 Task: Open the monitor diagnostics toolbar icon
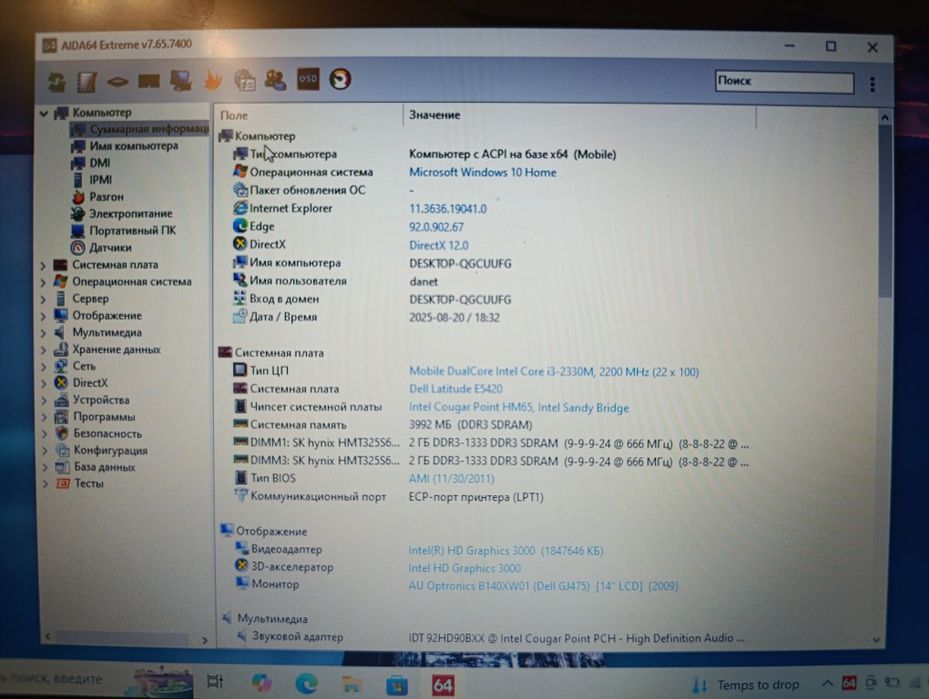coord(181,80)
